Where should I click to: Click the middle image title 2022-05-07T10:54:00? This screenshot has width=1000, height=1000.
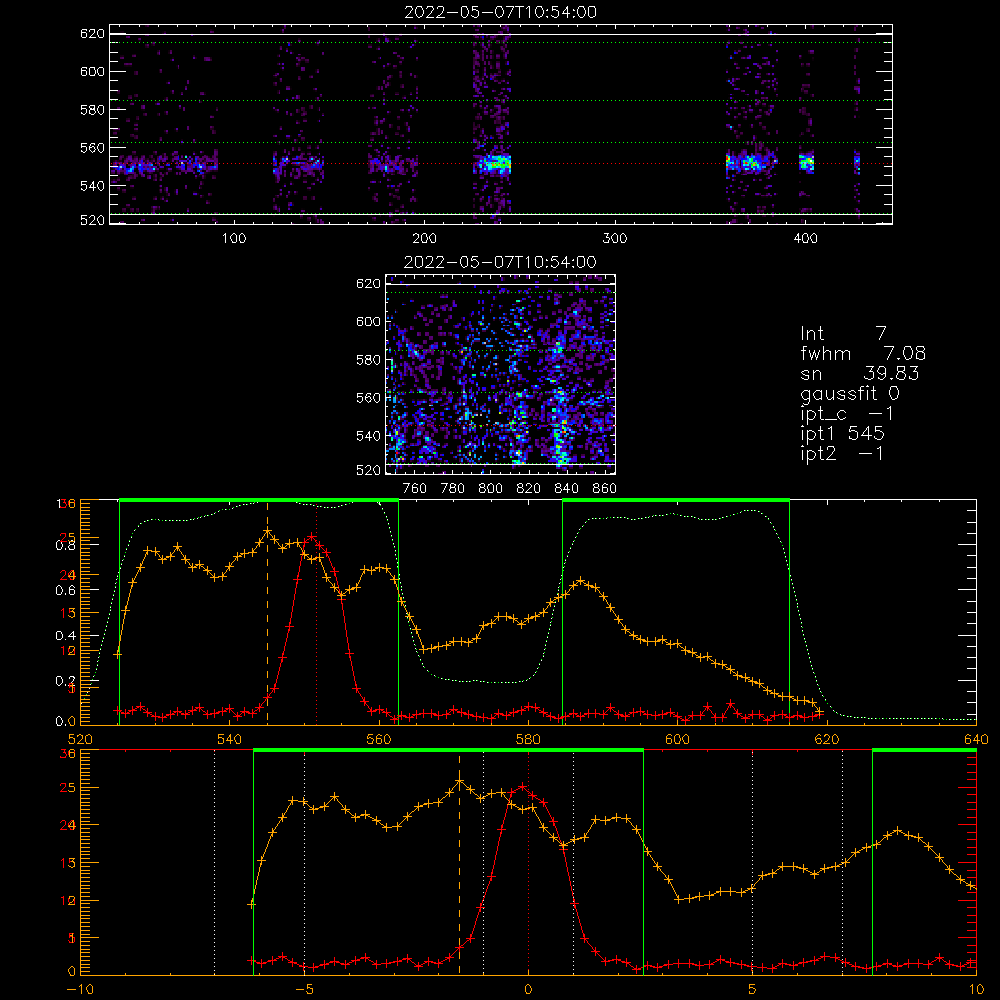(x=500, y=262)
